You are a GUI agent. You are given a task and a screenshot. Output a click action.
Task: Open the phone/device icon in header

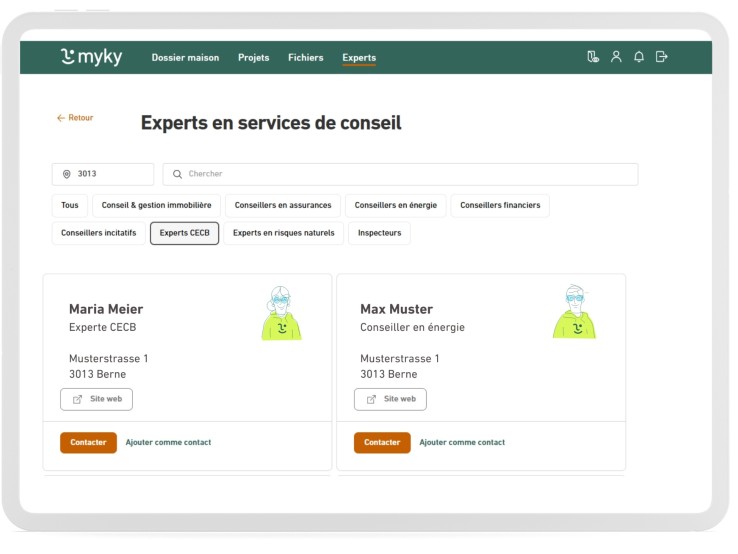pos(593,57)
